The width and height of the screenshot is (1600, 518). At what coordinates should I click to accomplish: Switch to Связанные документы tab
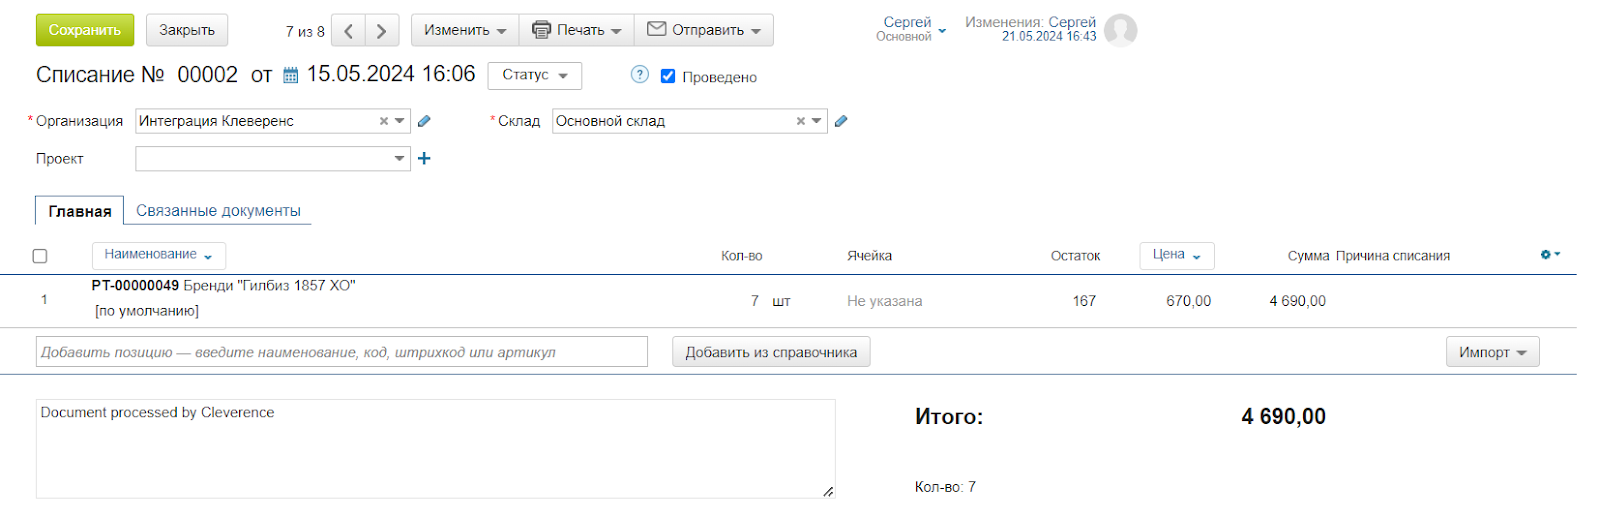[x=218, y=211]
